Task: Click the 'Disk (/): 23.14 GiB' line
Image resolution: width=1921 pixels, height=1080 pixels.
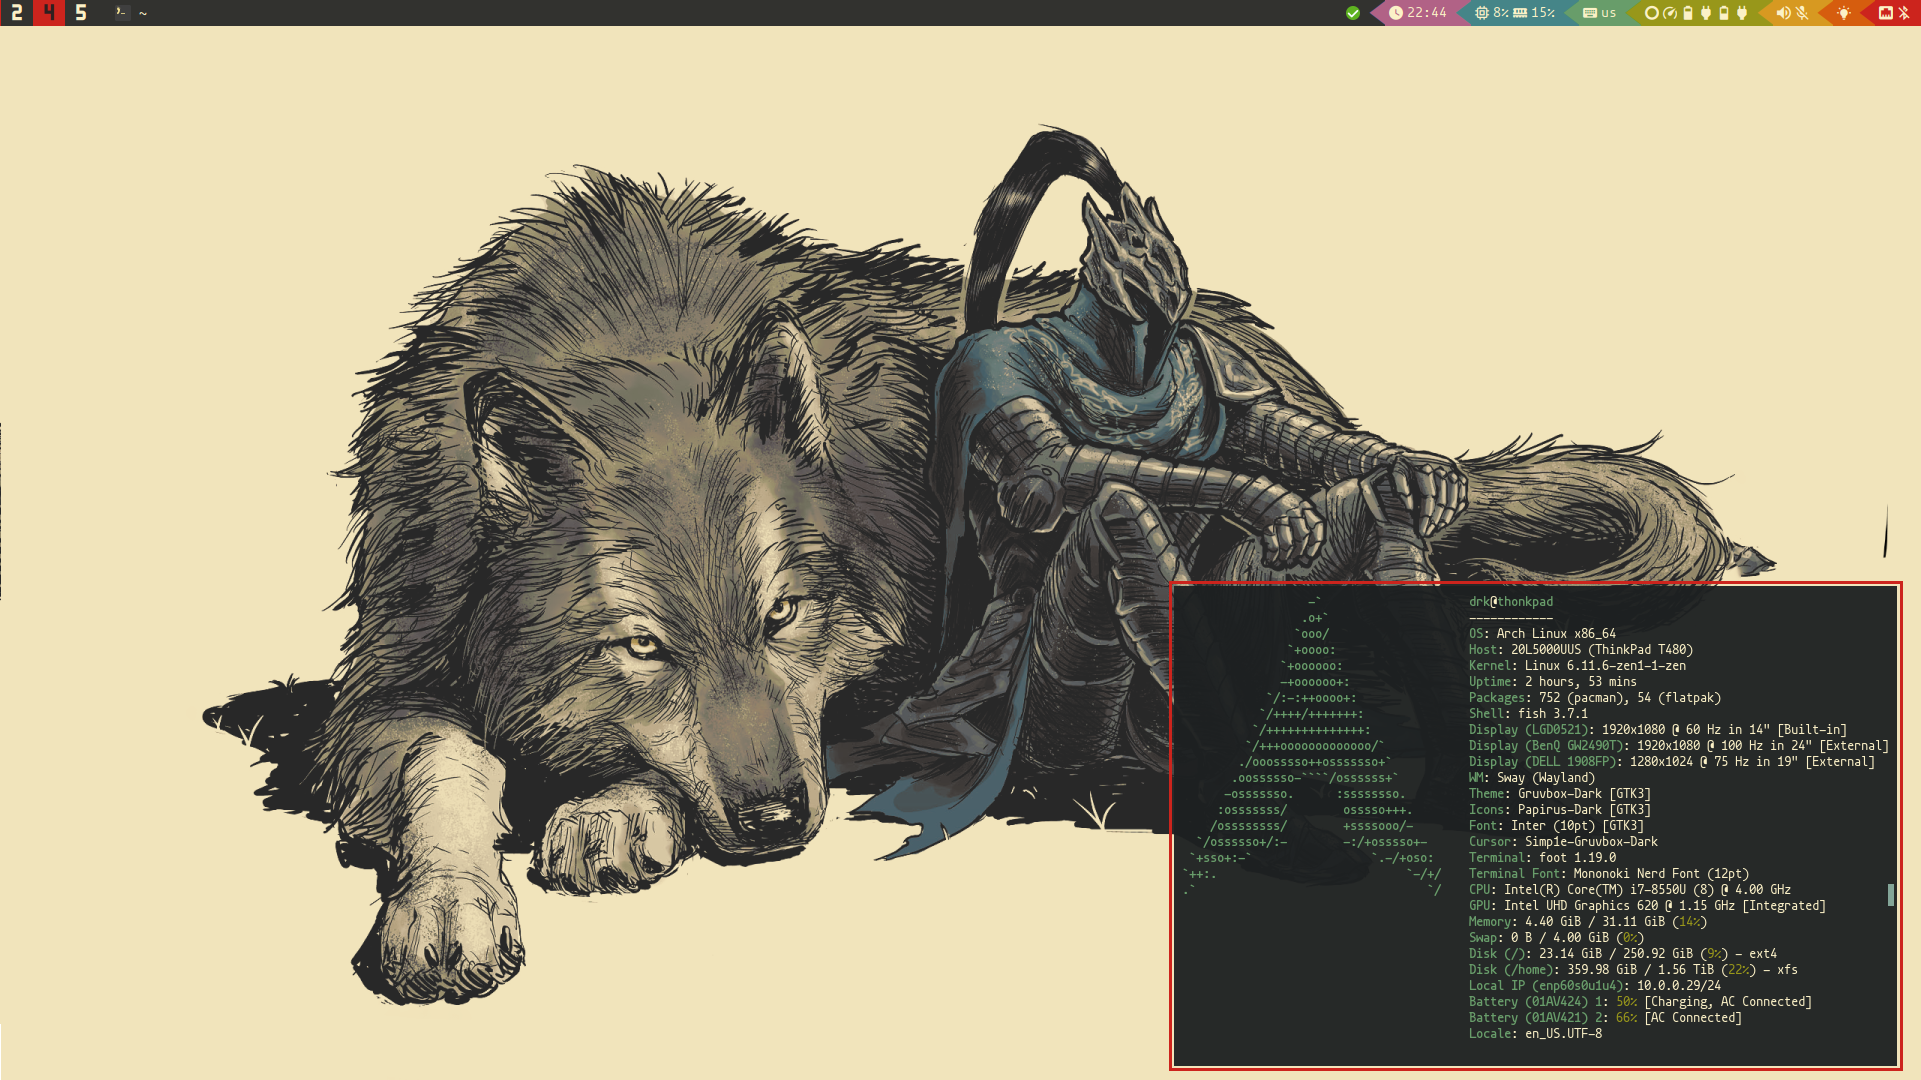Action: pyautogui.click(x=1623, y=954)
